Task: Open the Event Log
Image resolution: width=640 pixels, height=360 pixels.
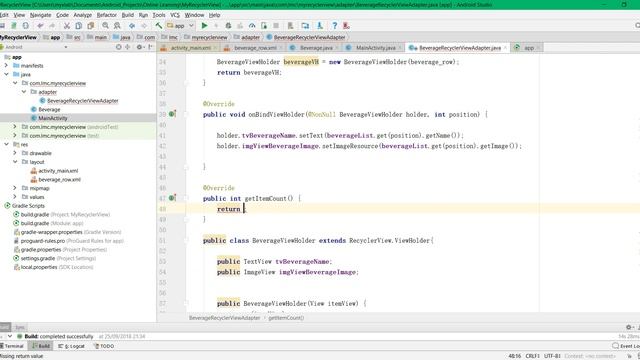Action: [626, 346]
